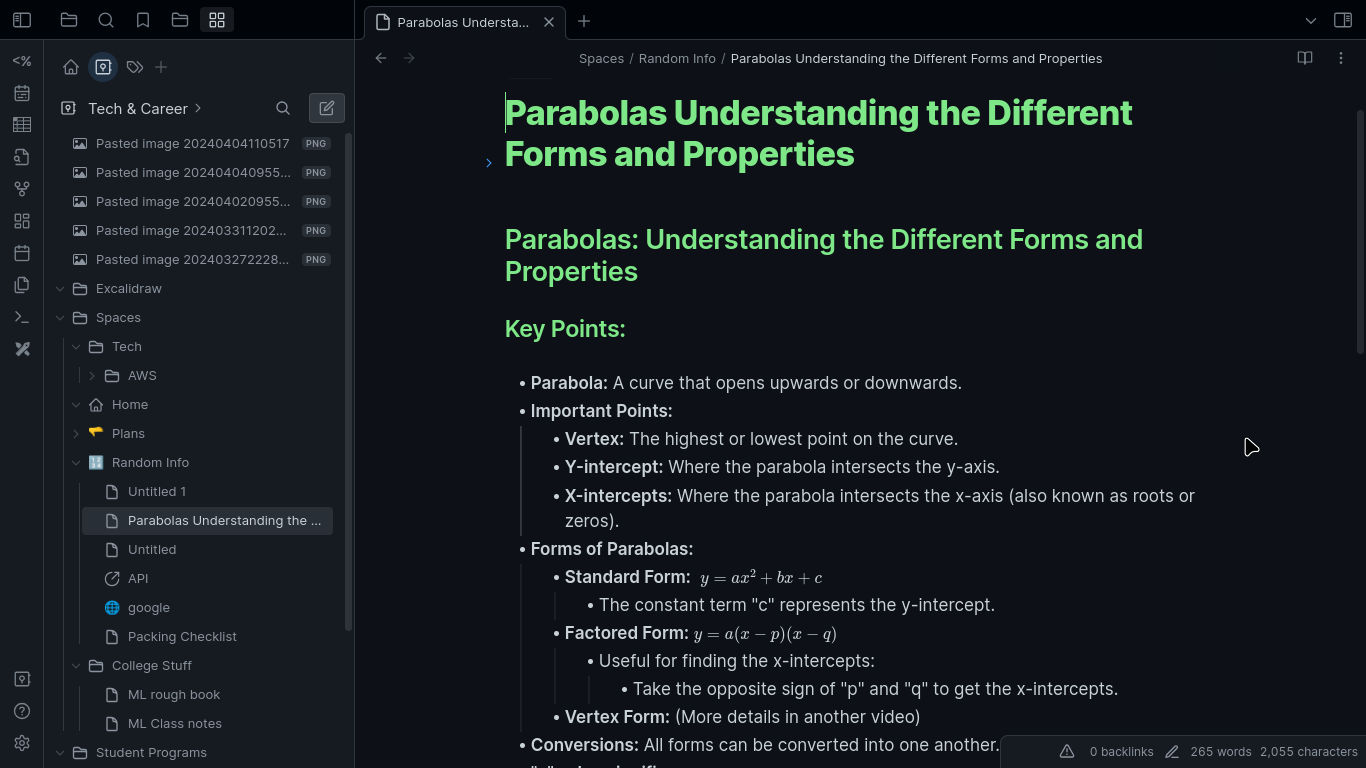Add a new space with the plus icon
This screenshot has height=768, width=1366.
161,67
